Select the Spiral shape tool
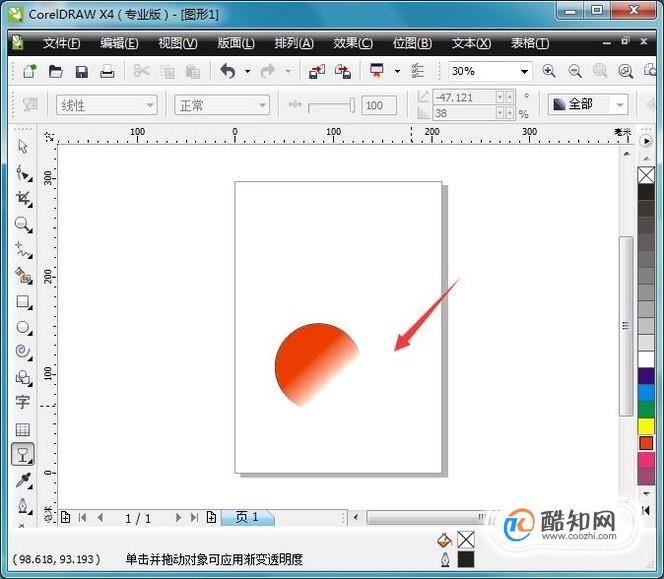Image resolution: width=664 pixels, height=579 pixels. click(x=23, y=352)
